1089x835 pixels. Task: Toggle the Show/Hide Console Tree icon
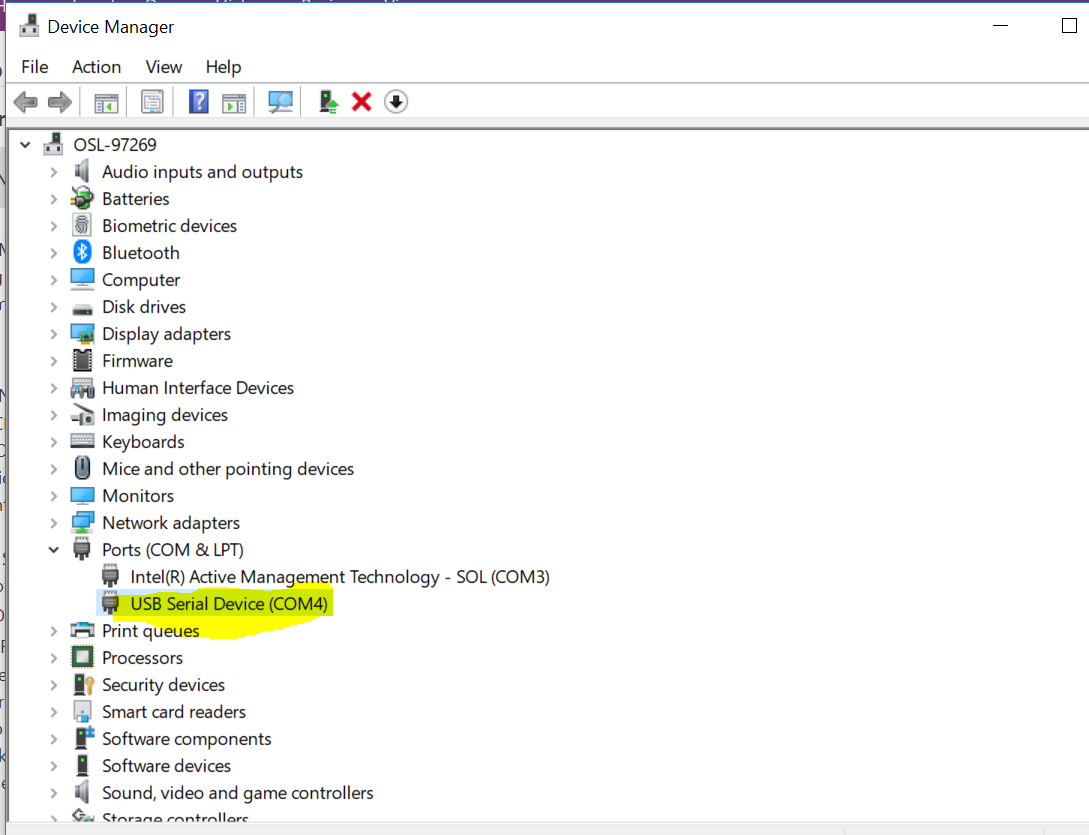(x=106, y=101)
